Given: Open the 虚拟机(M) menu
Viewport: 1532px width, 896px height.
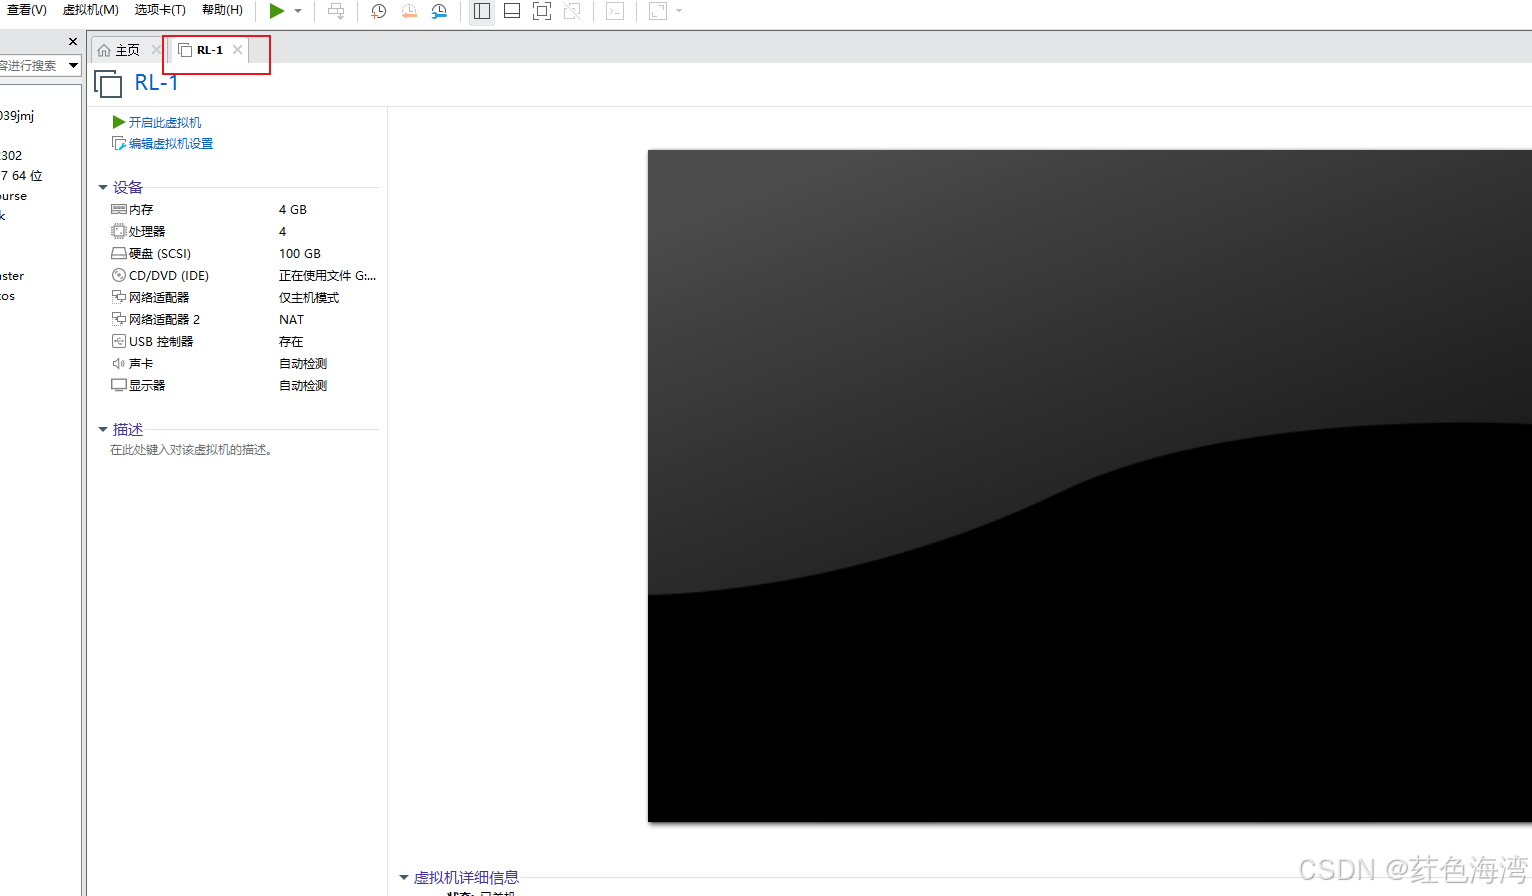Looking at the screenshot, I should (x=91, y=10).
